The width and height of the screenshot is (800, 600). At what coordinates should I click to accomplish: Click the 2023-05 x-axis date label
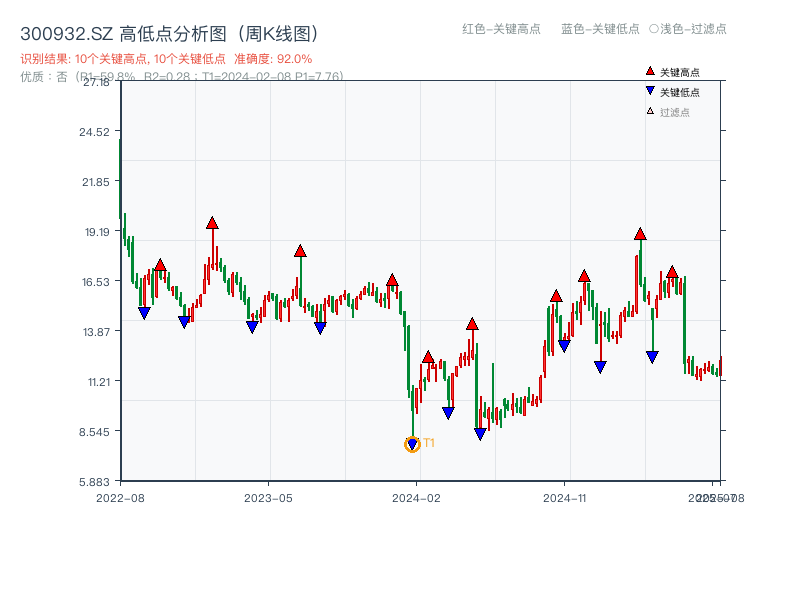point(268,497)
